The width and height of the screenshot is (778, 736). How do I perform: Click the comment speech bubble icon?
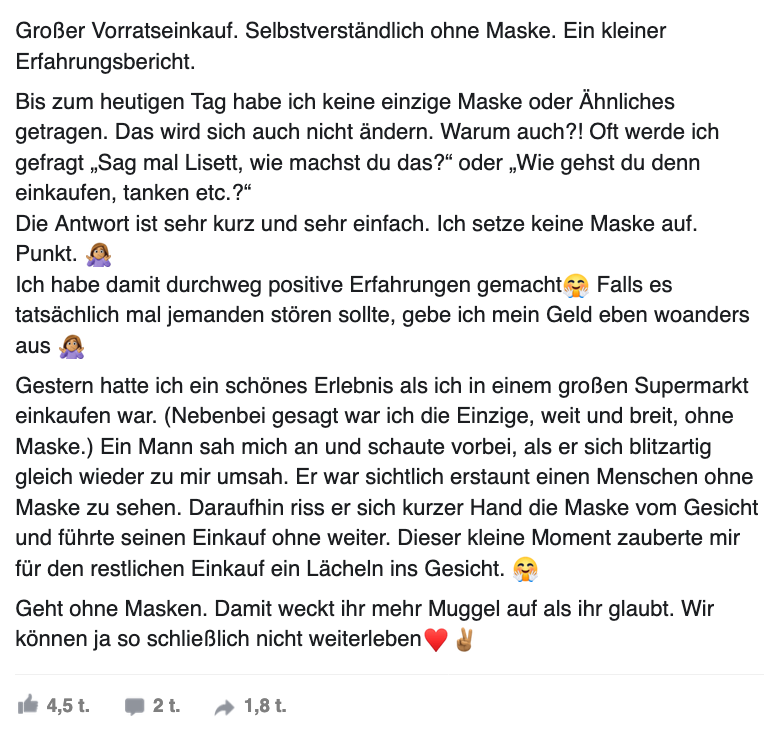pyautogui.click(x=134, y=707)
